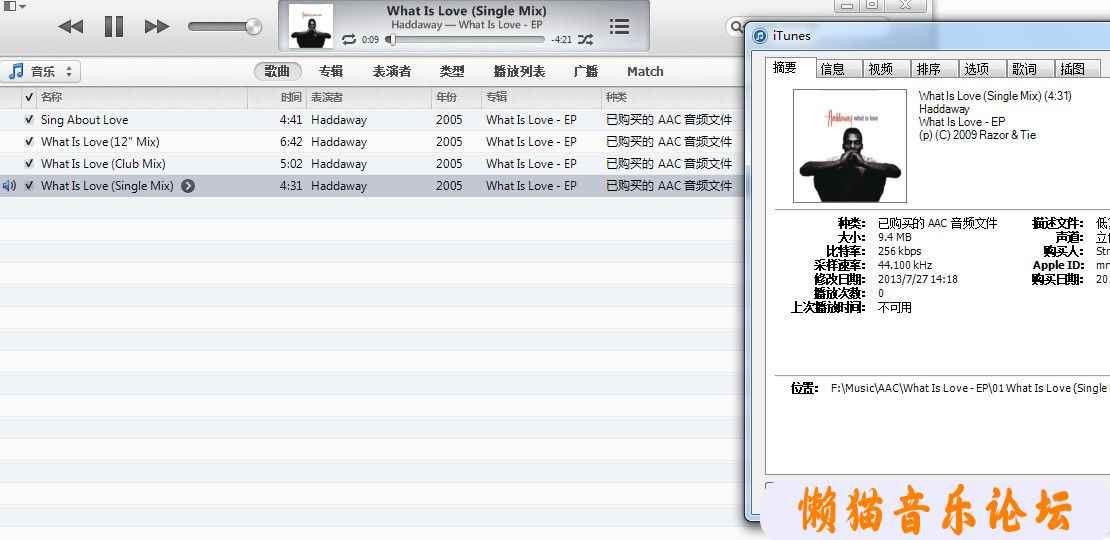Screen dimensions: 1110x540
Task: Switch to the 歌曲 view tab
Action: click(x=278, y=71)
